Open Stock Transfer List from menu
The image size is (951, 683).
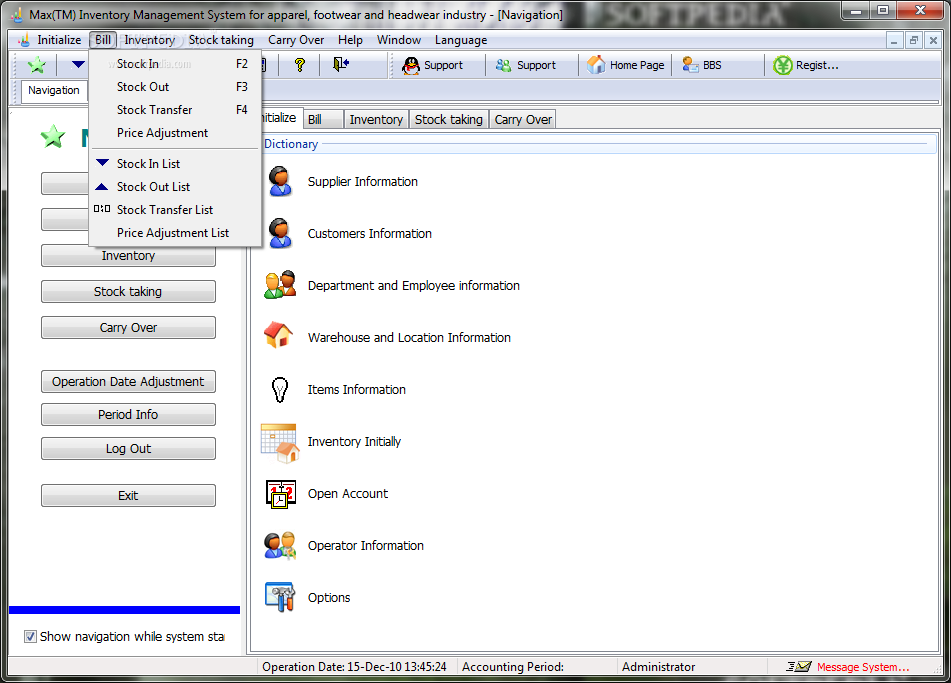(175, 210)
